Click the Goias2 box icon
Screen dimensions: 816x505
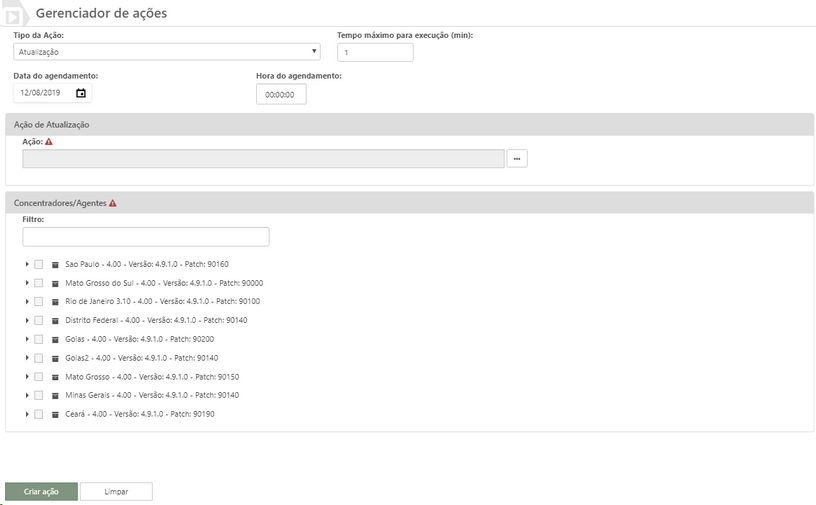pyautogui.click(x=55, y=358)
